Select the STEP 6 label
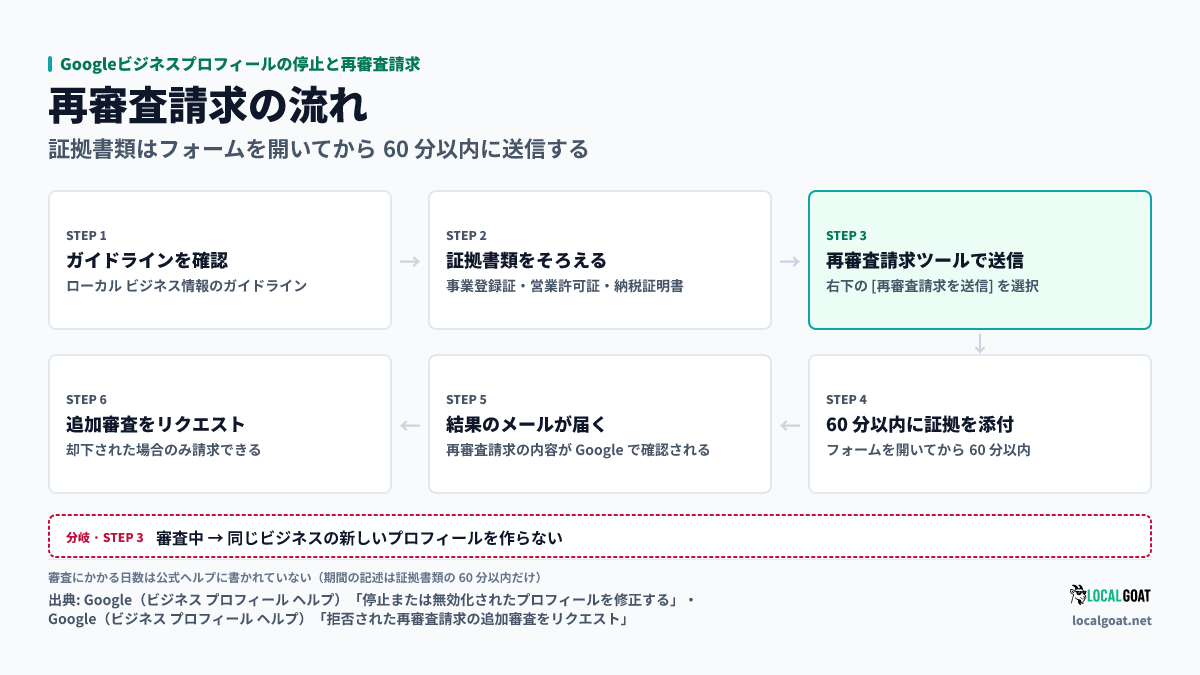1200x675 pixels. (86, 400)
